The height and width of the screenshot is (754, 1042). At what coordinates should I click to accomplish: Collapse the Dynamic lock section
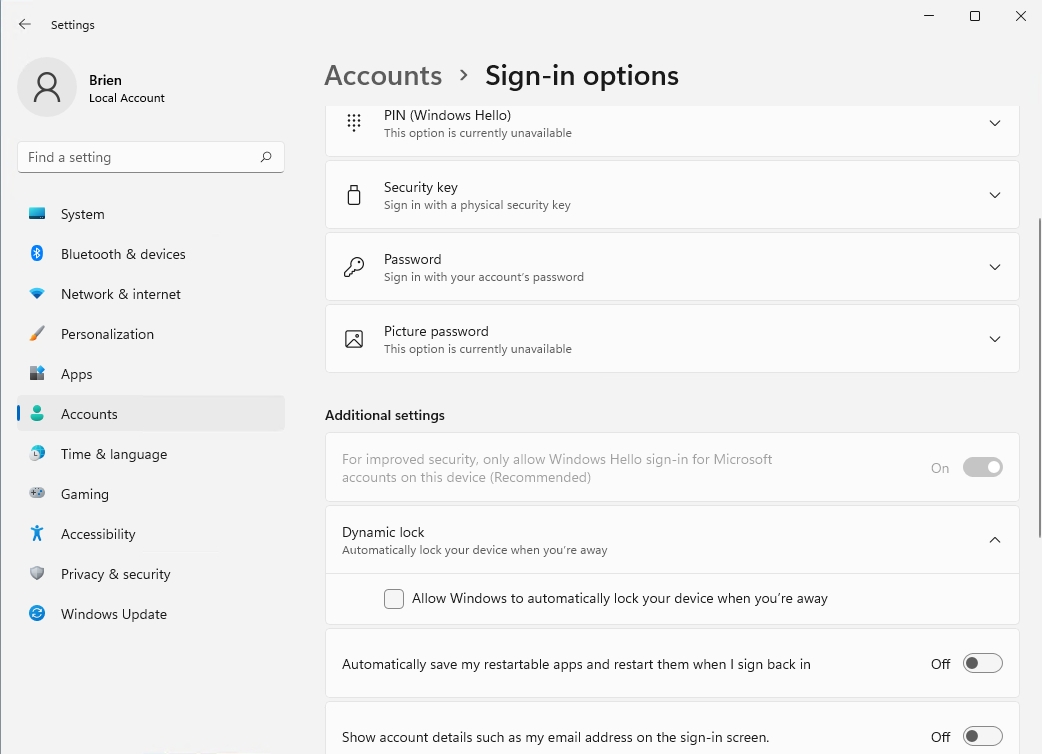(x=995, y=539)
